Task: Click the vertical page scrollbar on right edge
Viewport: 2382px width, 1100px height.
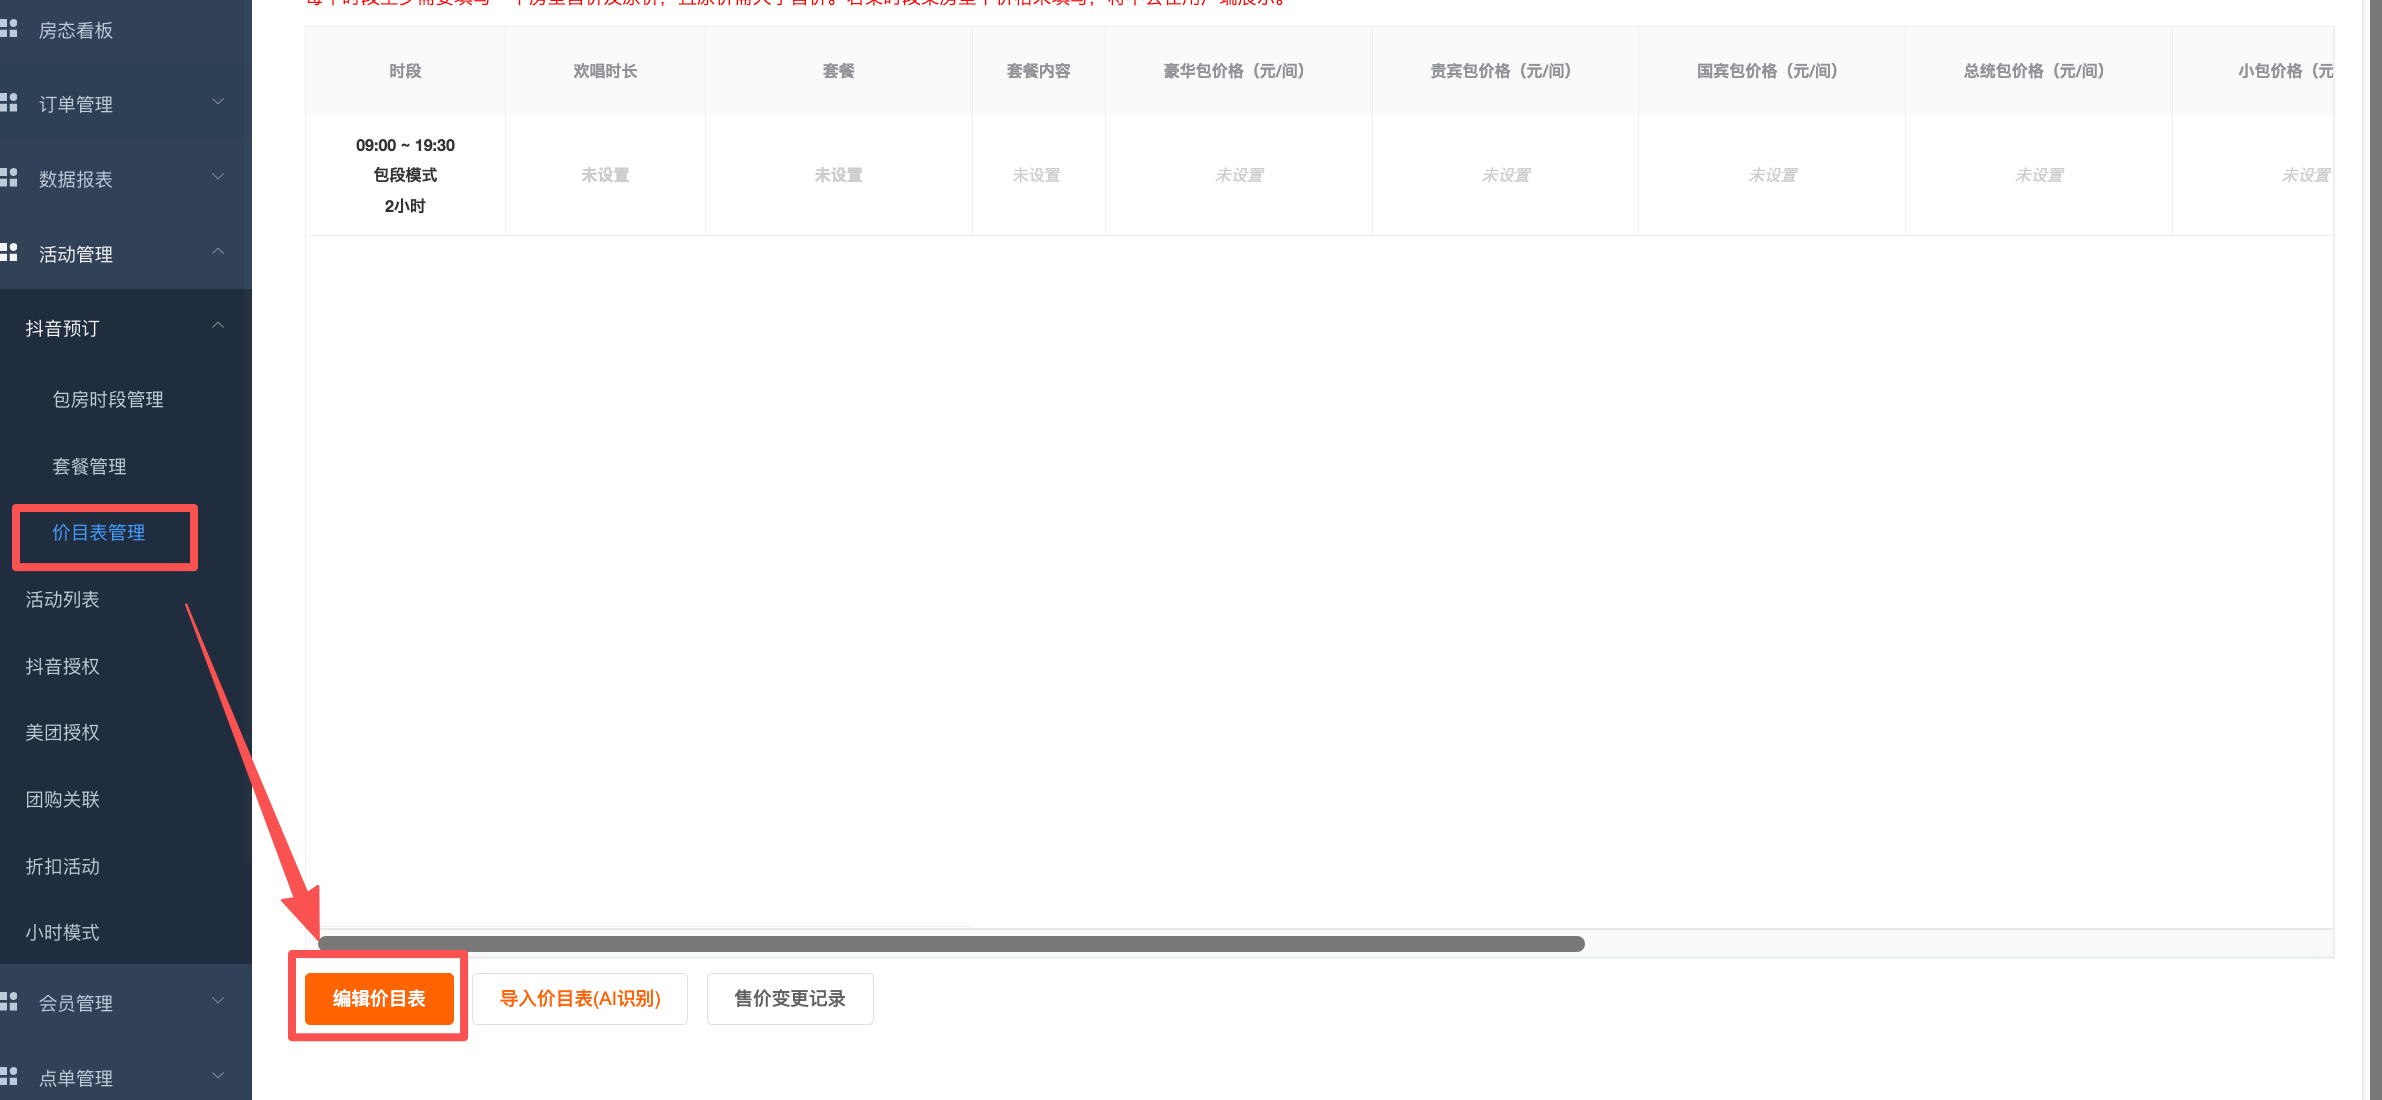Action: pyautogui.click(x=2375, y=550)
